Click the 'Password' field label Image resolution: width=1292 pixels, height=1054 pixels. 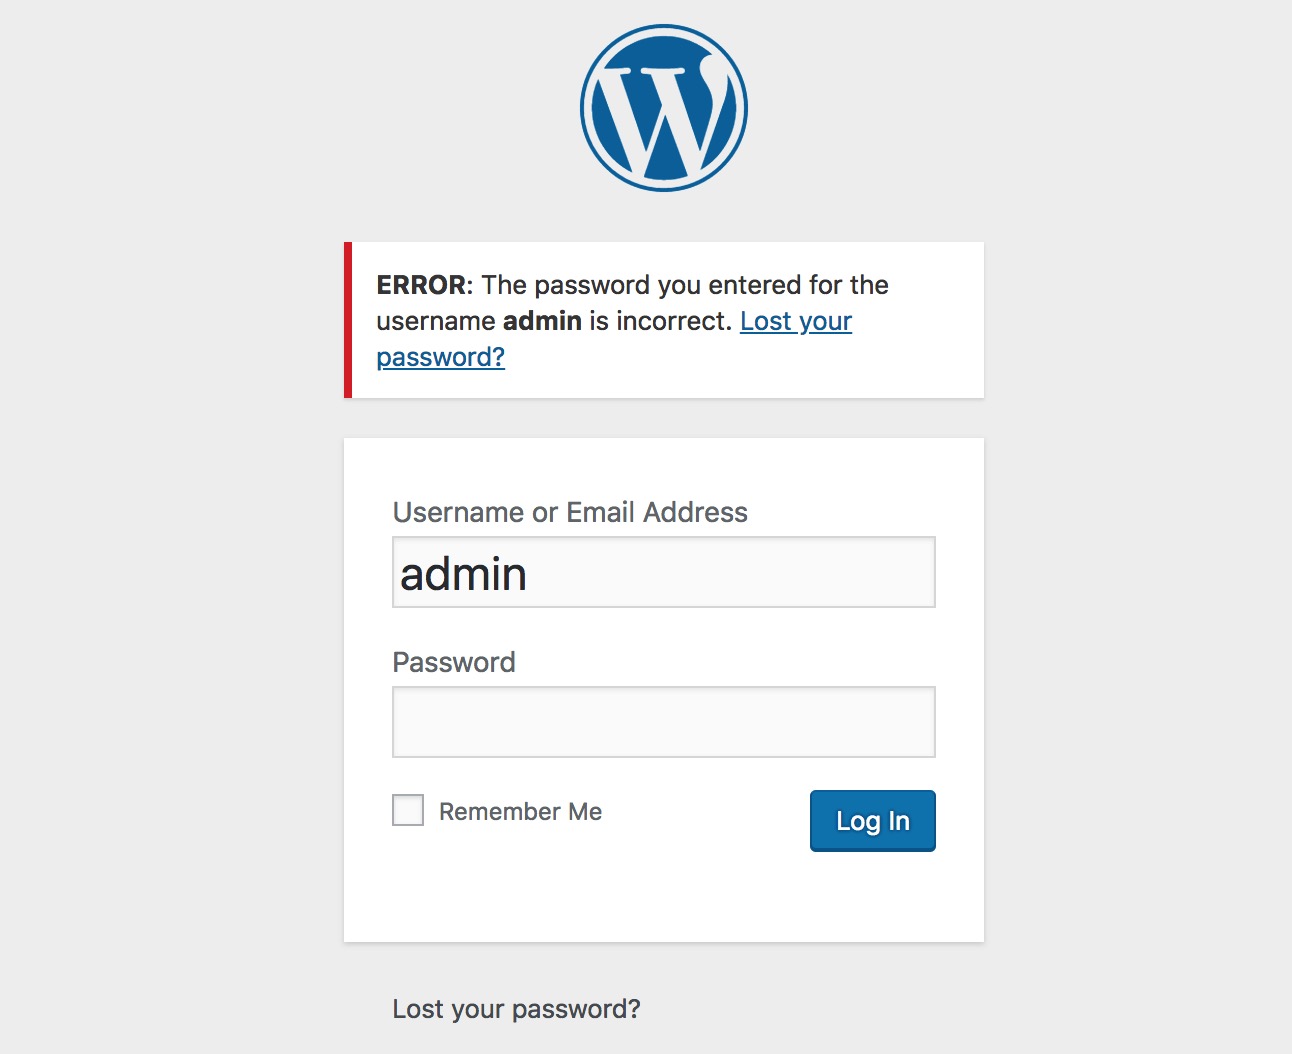click(x=454, y=662)
